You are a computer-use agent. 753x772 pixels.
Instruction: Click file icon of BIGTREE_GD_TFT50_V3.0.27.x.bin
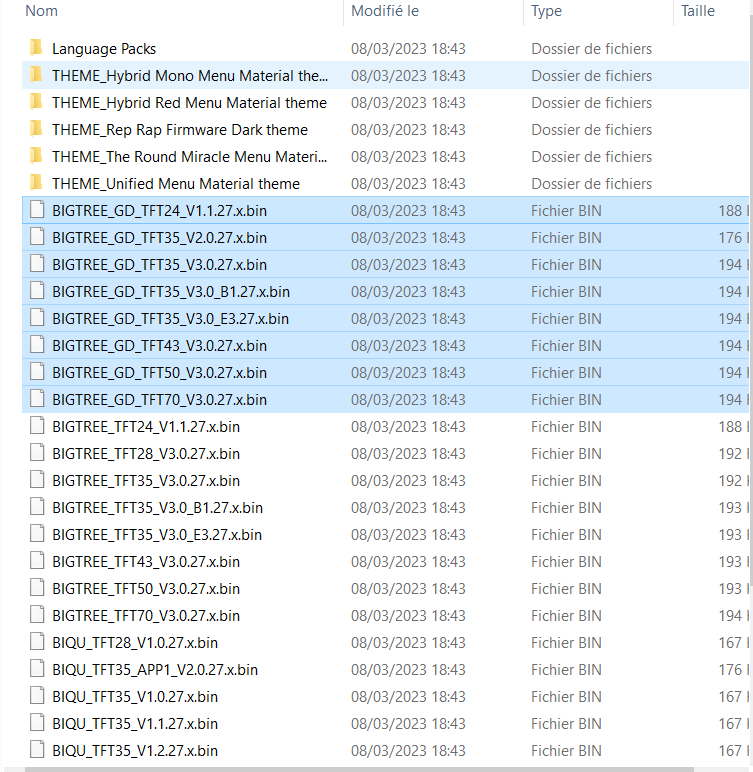37,372
